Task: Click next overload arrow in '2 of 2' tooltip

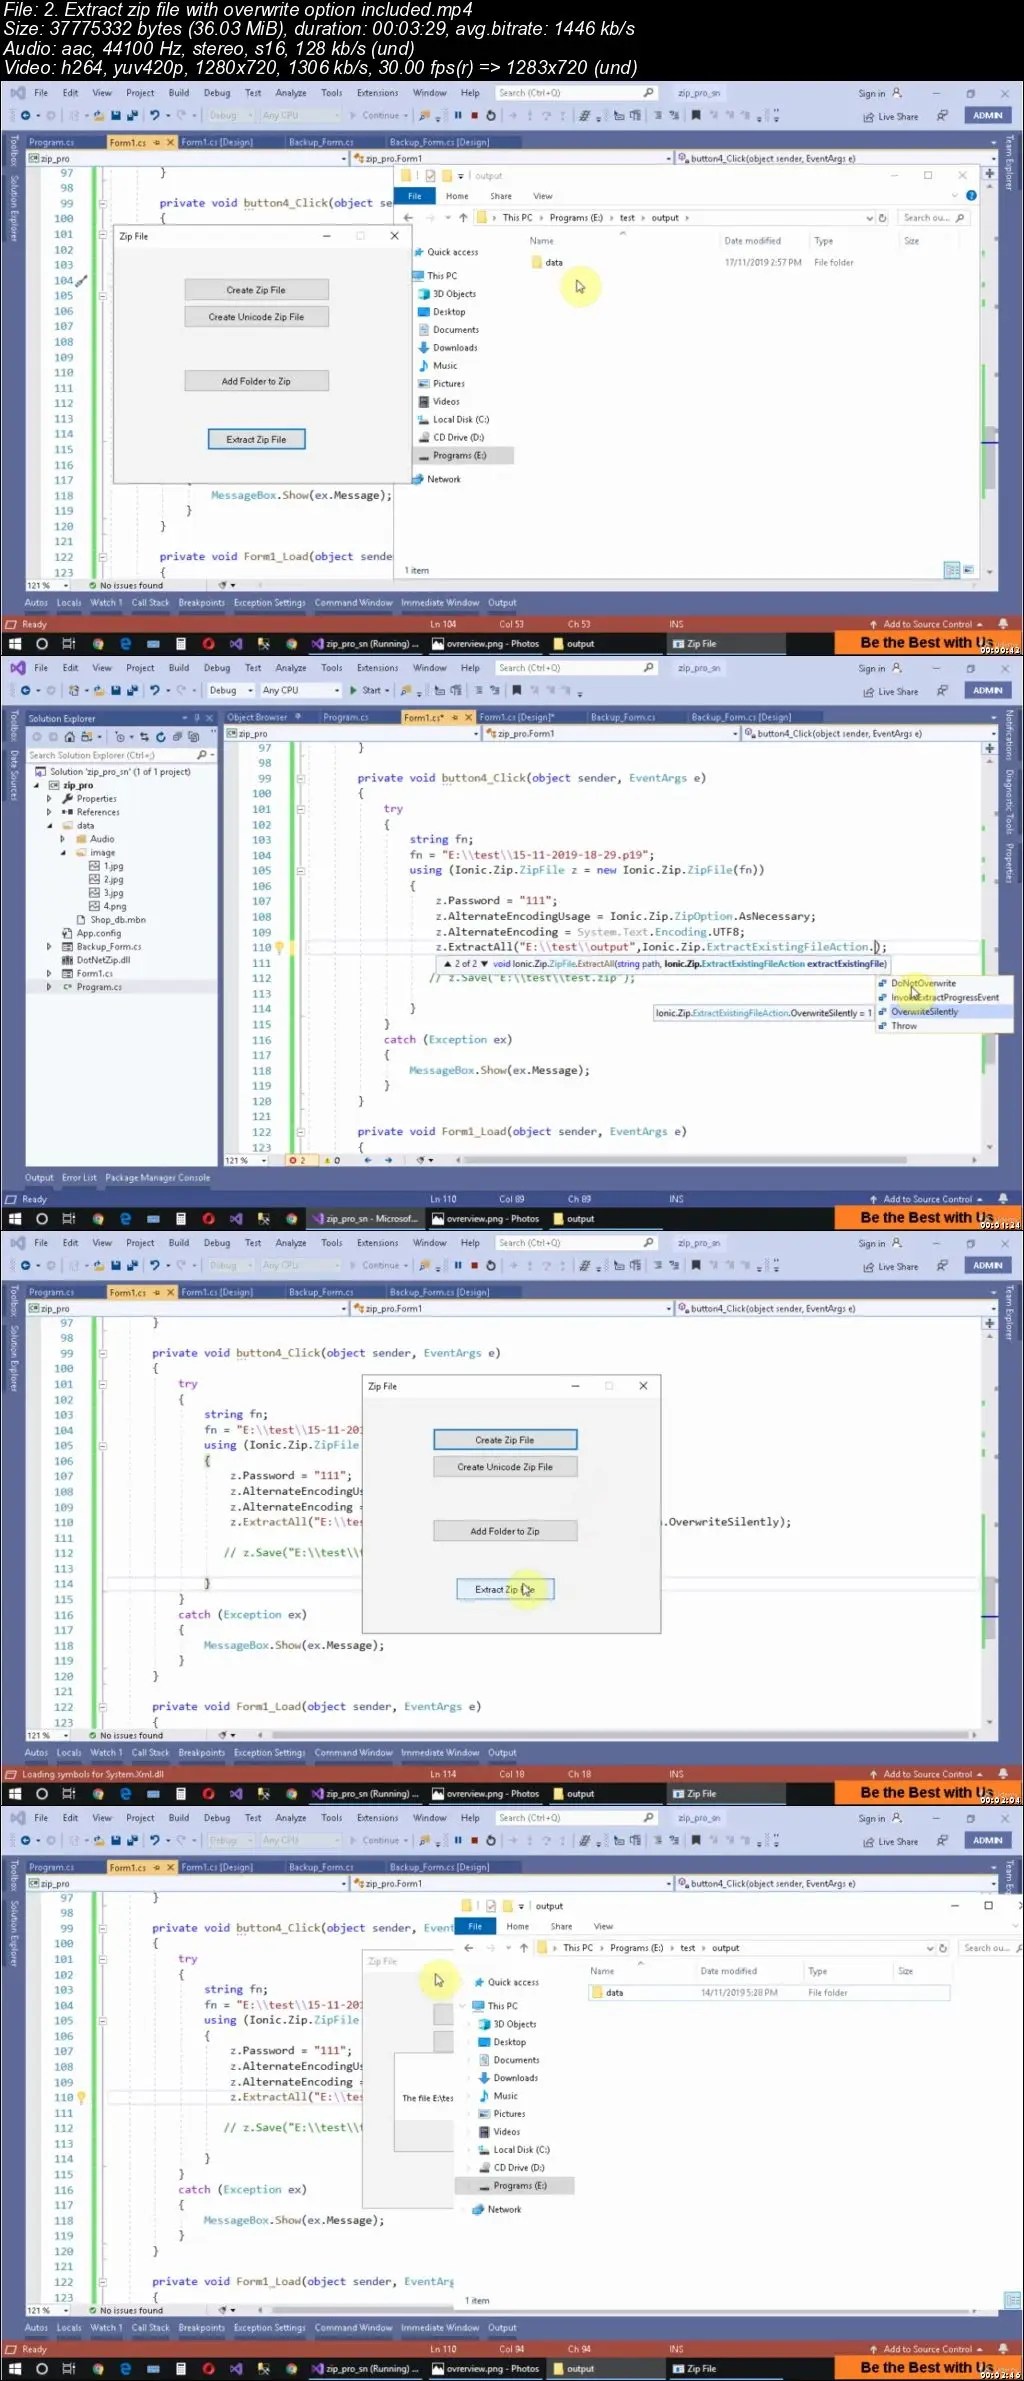Action: (x=485, y=964)
